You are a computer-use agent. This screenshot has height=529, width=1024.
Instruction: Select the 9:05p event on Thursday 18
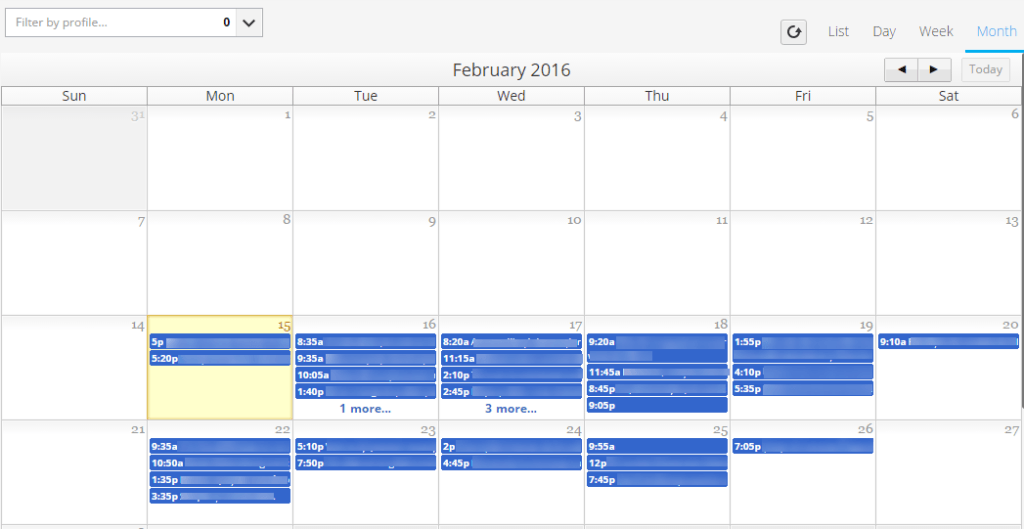coord(657,406)
